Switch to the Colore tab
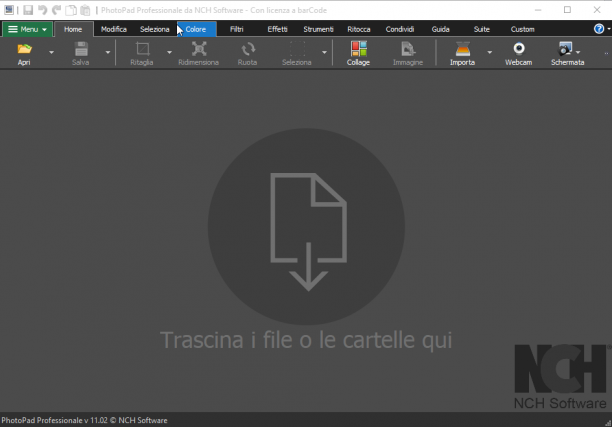The width and height of the screenshot is (612, 427). [x=196, y=29]
